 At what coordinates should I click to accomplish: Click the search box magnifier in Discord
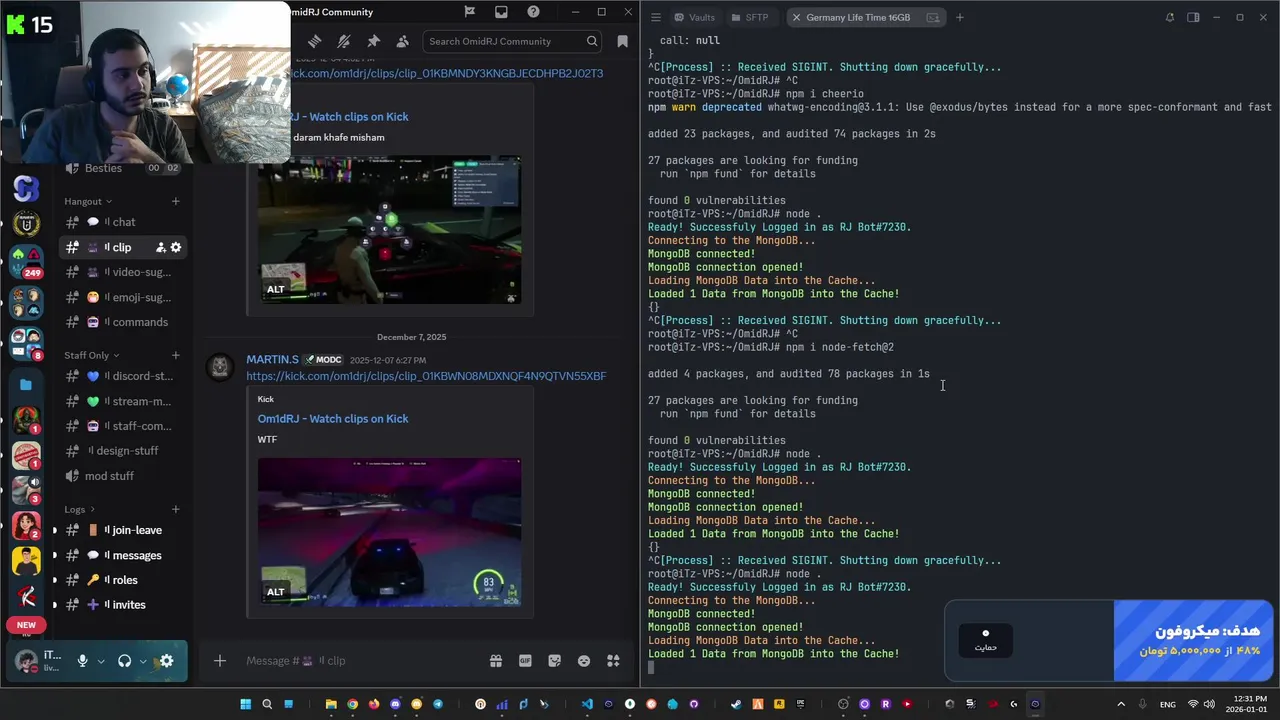click(x=592, y=41)
